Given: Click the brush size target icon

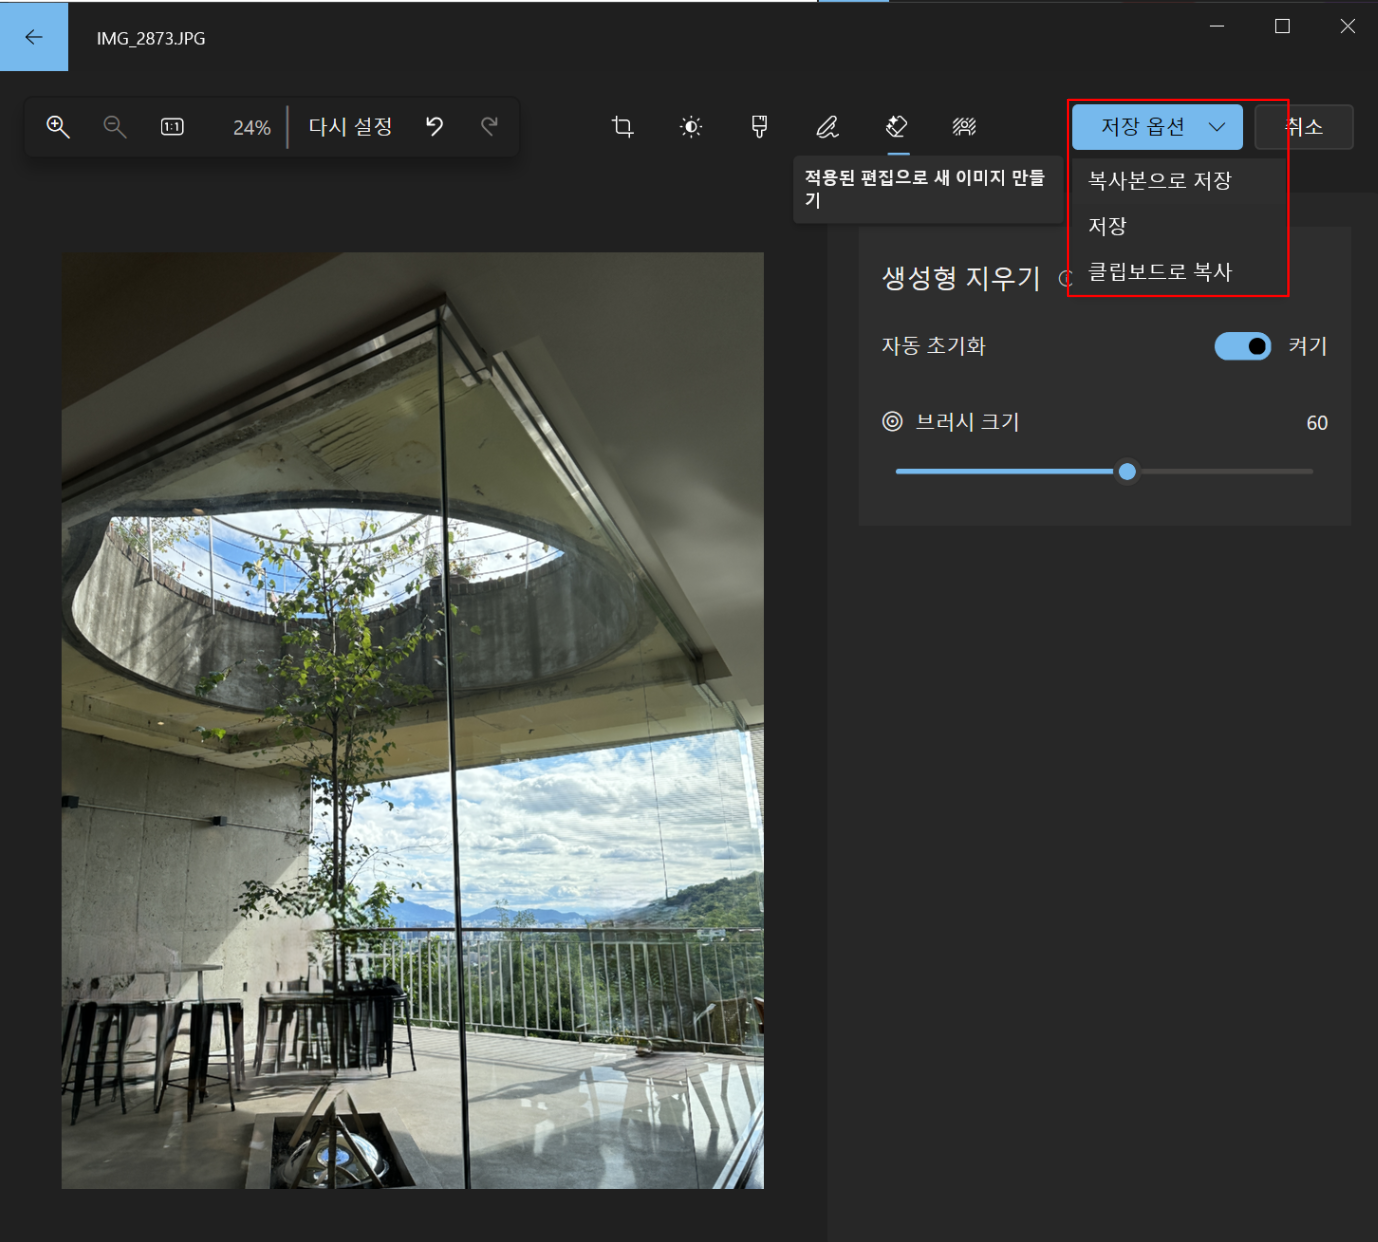Looking at the screenshot, I should [892, 422].
